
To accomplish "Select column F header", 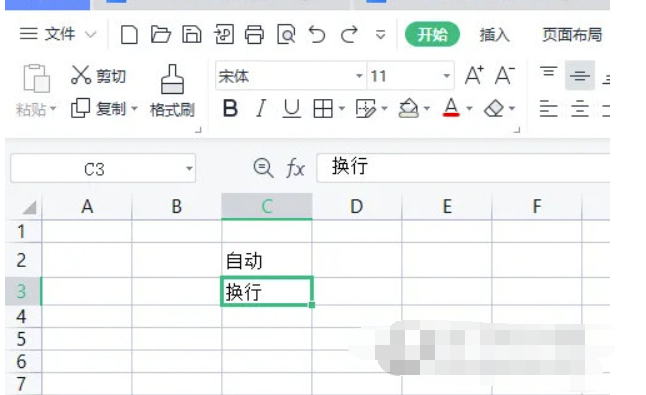I will (x=536, y=206).
